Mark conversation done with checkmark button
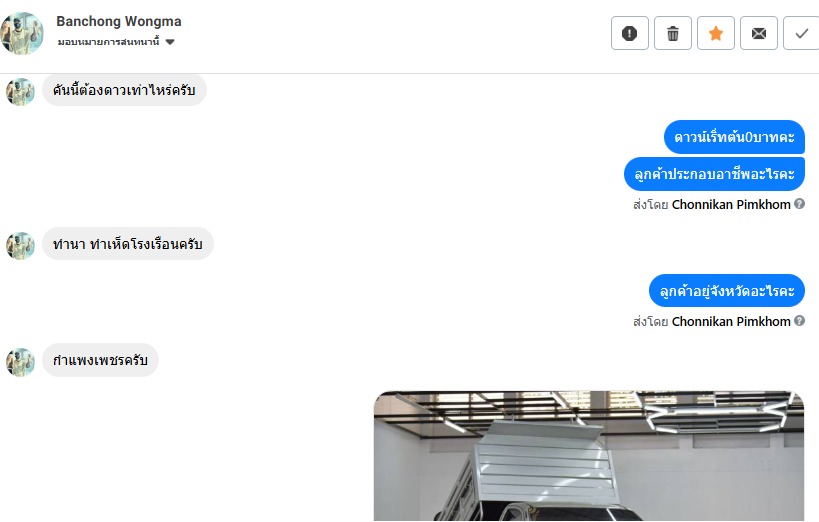The image size is (819, 522). (801, 33)
